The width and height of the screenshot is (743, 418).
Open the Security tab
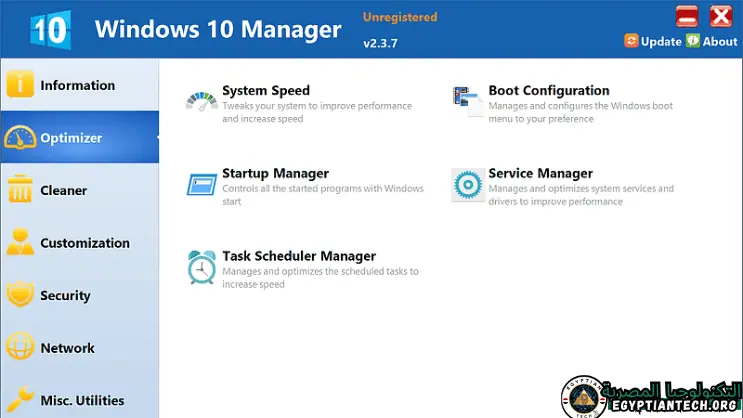(80, 295)
